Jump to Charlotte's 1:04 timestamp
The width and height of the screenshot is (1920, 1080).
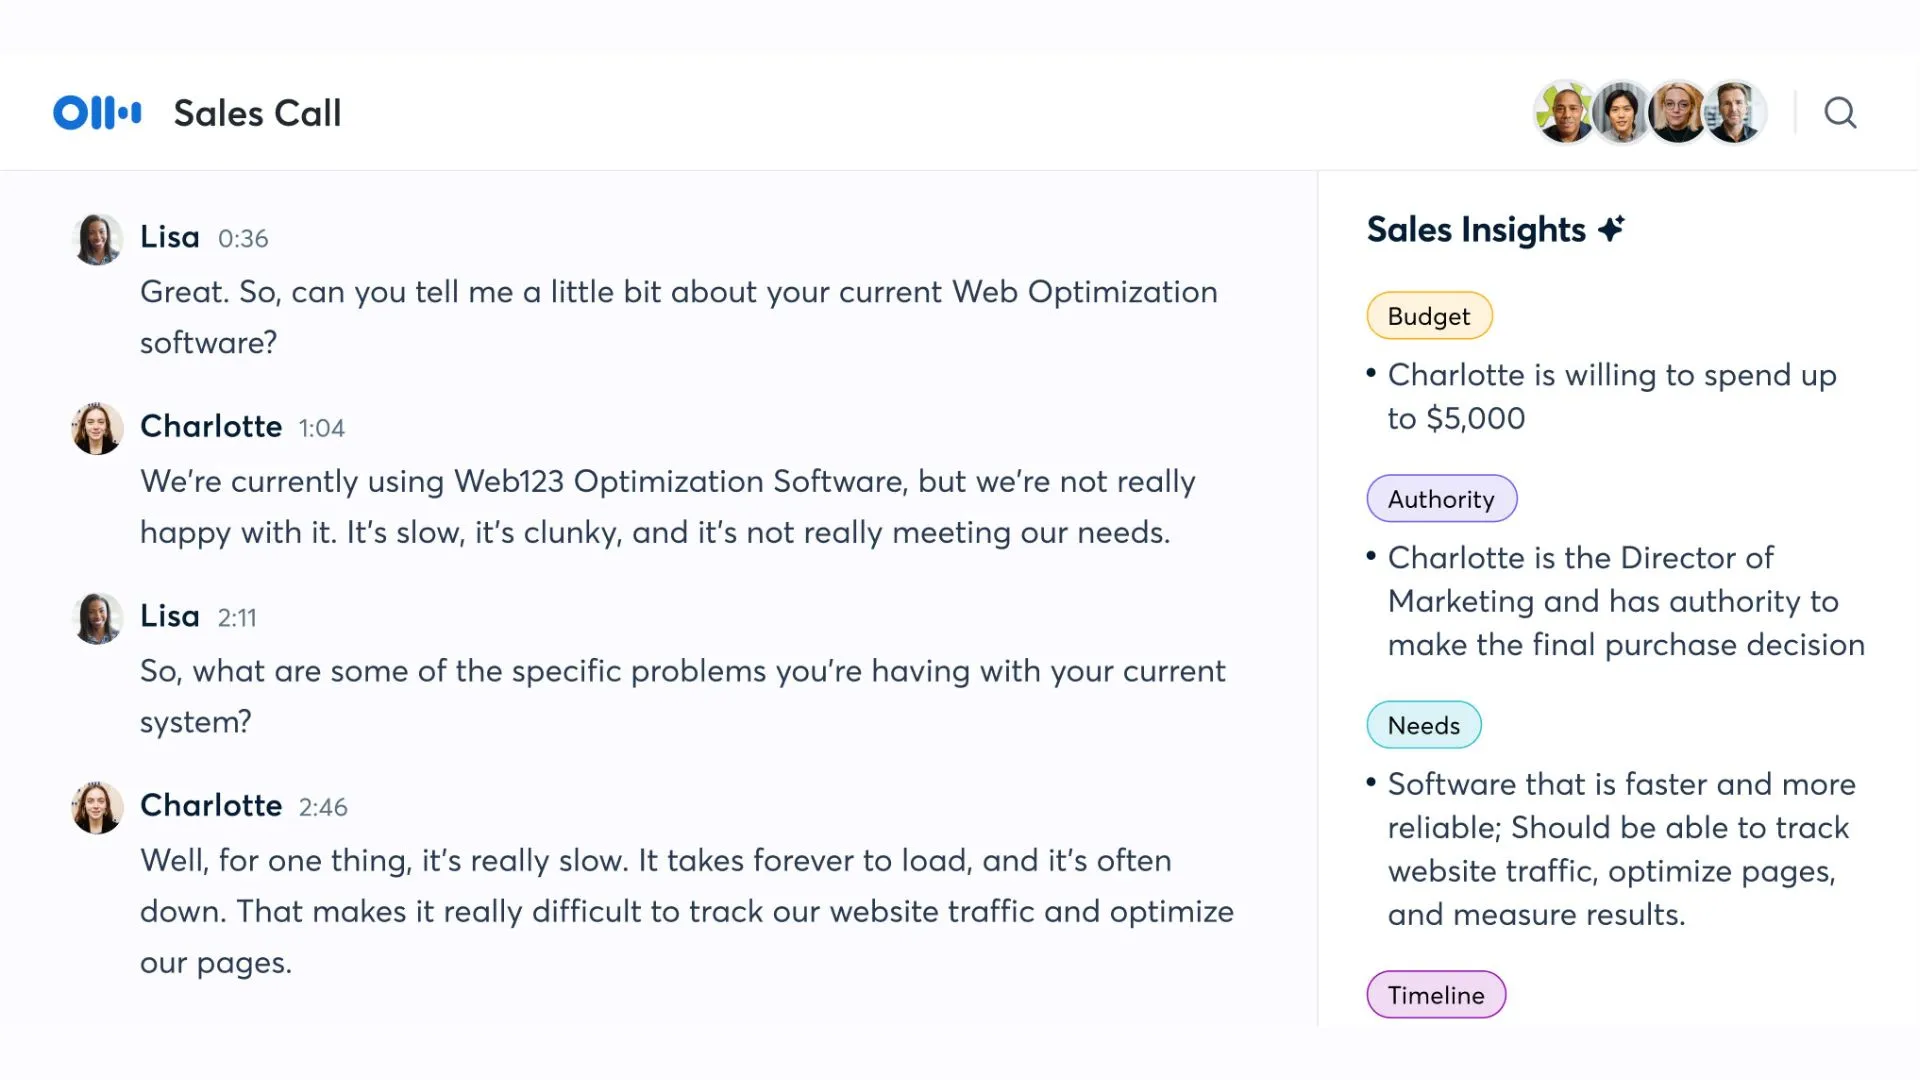(x=321, y=428)
